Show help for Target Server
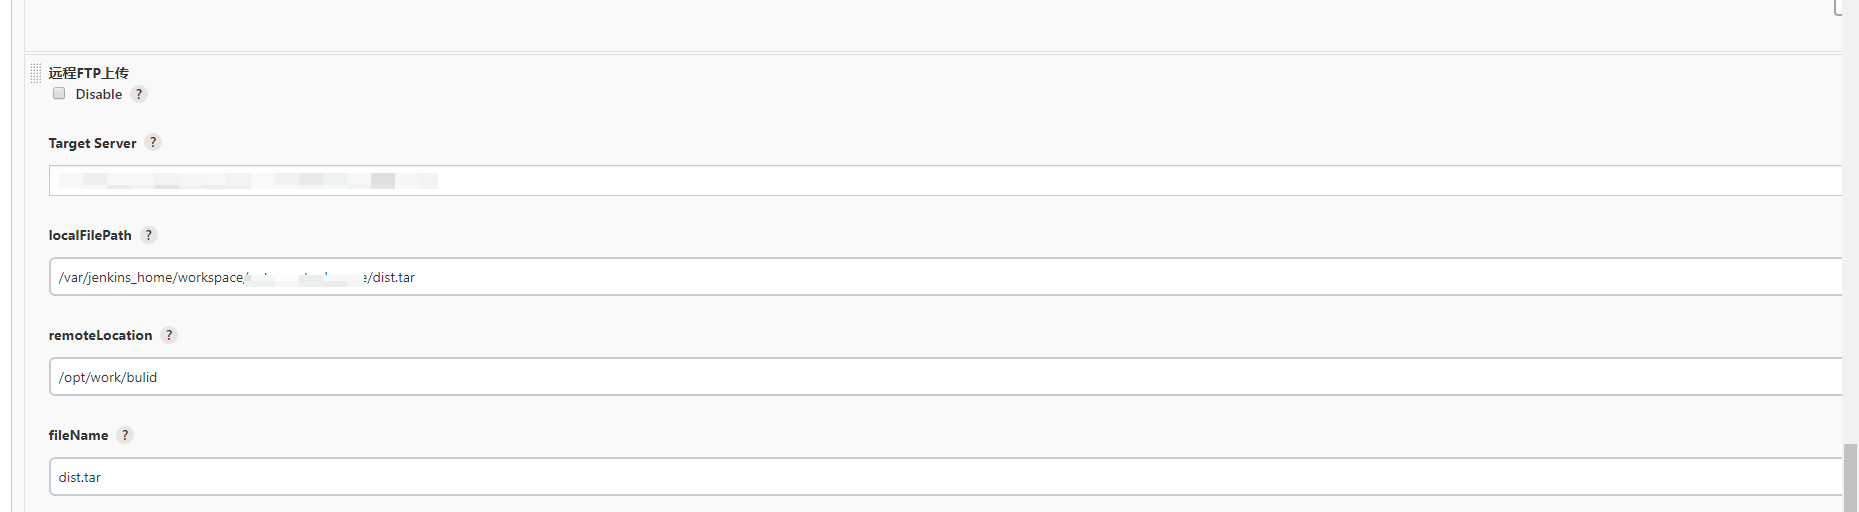Image resolution: width=1859 pixels, height=512 pixels. pyautogui.click(x=153, y=142)
